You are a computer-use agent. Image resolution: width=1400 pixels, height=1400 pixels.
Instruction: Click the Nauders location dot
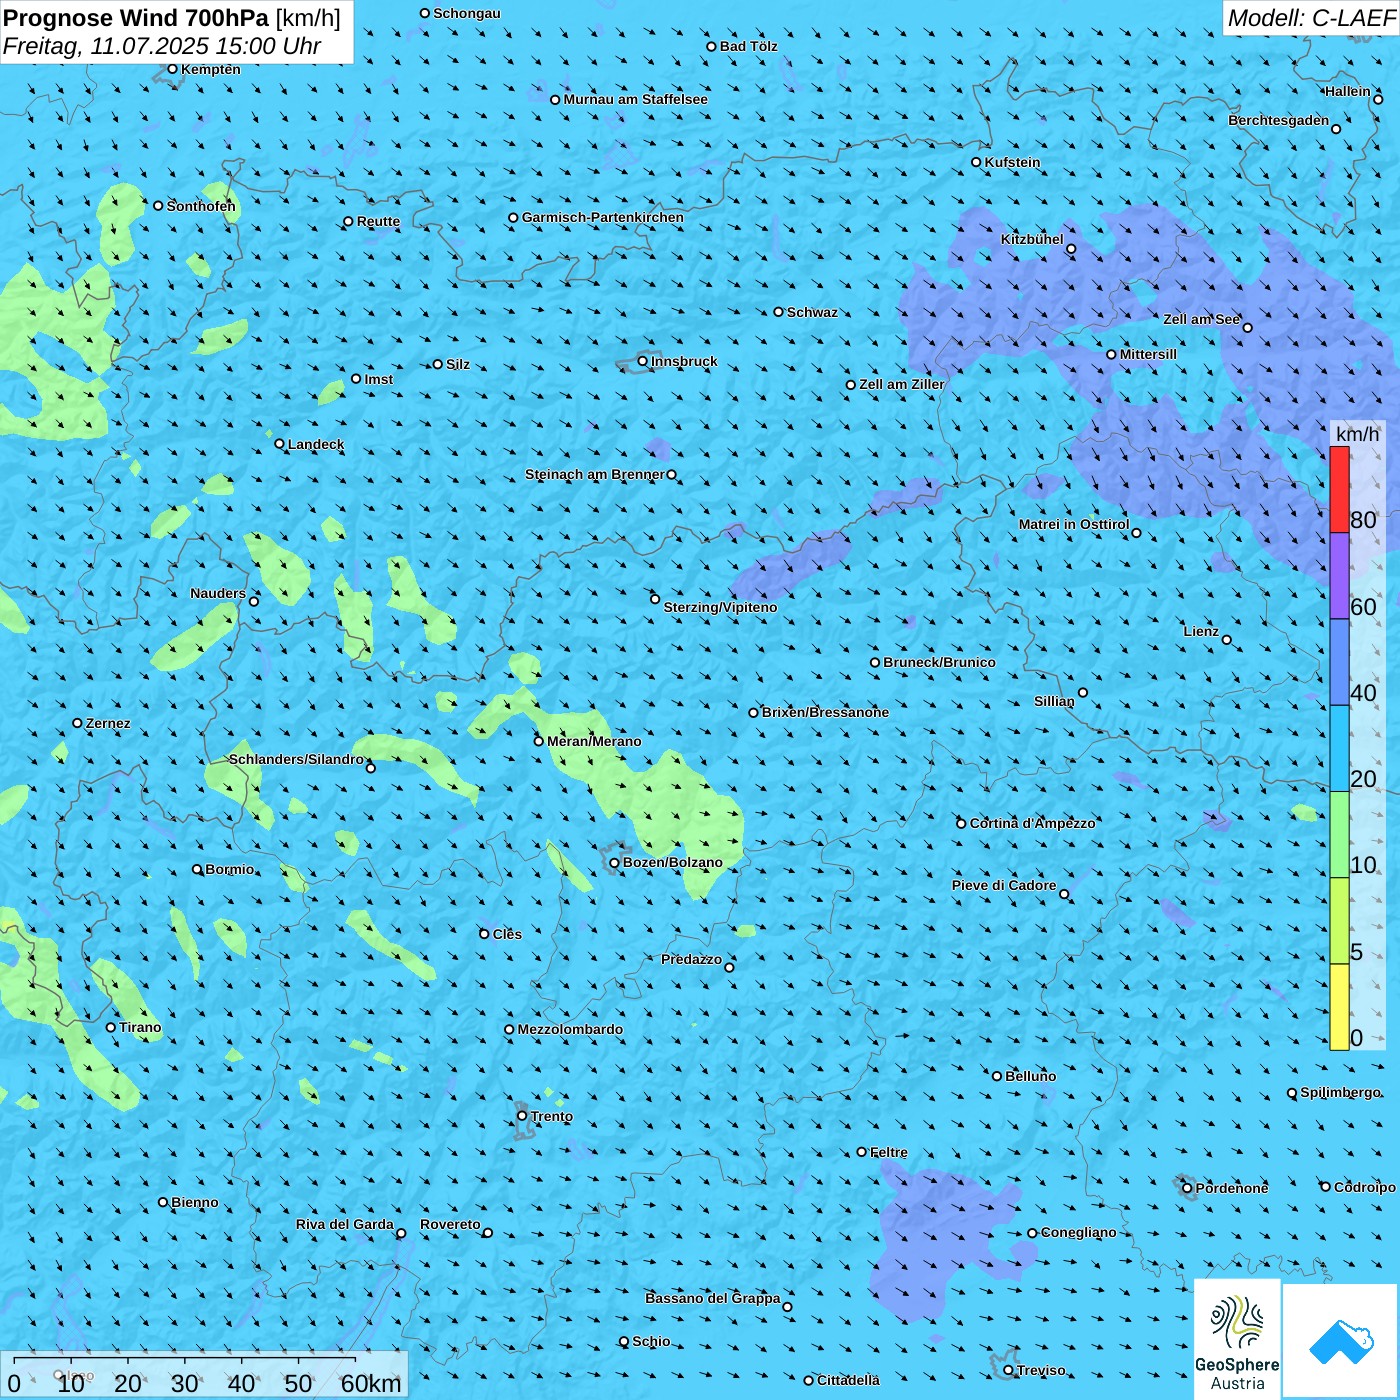254,601
